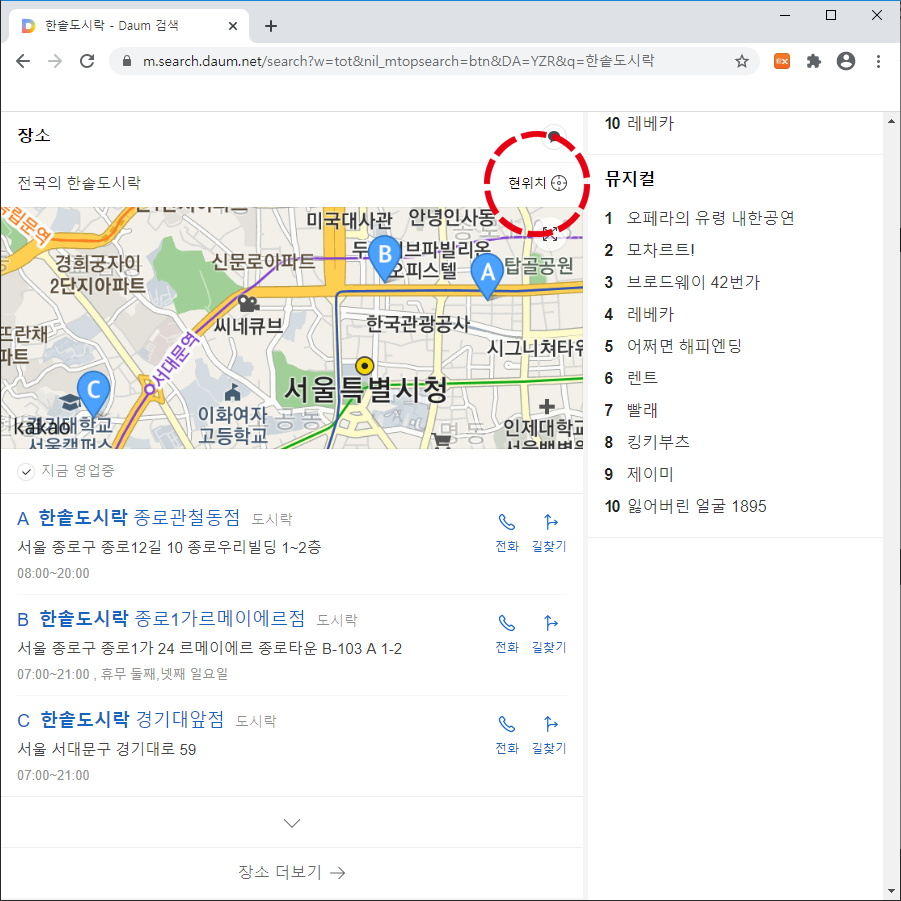The width and height of the screenshot is (901, 901).
Task: Call 한솔도시락 종로관철동점 via phone icon
Action: coord(507,533)
